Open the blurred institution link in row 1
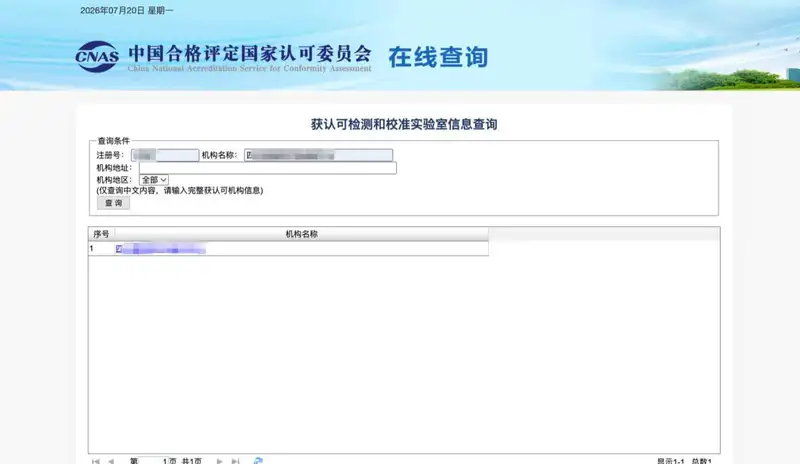 tap(161, 249)
